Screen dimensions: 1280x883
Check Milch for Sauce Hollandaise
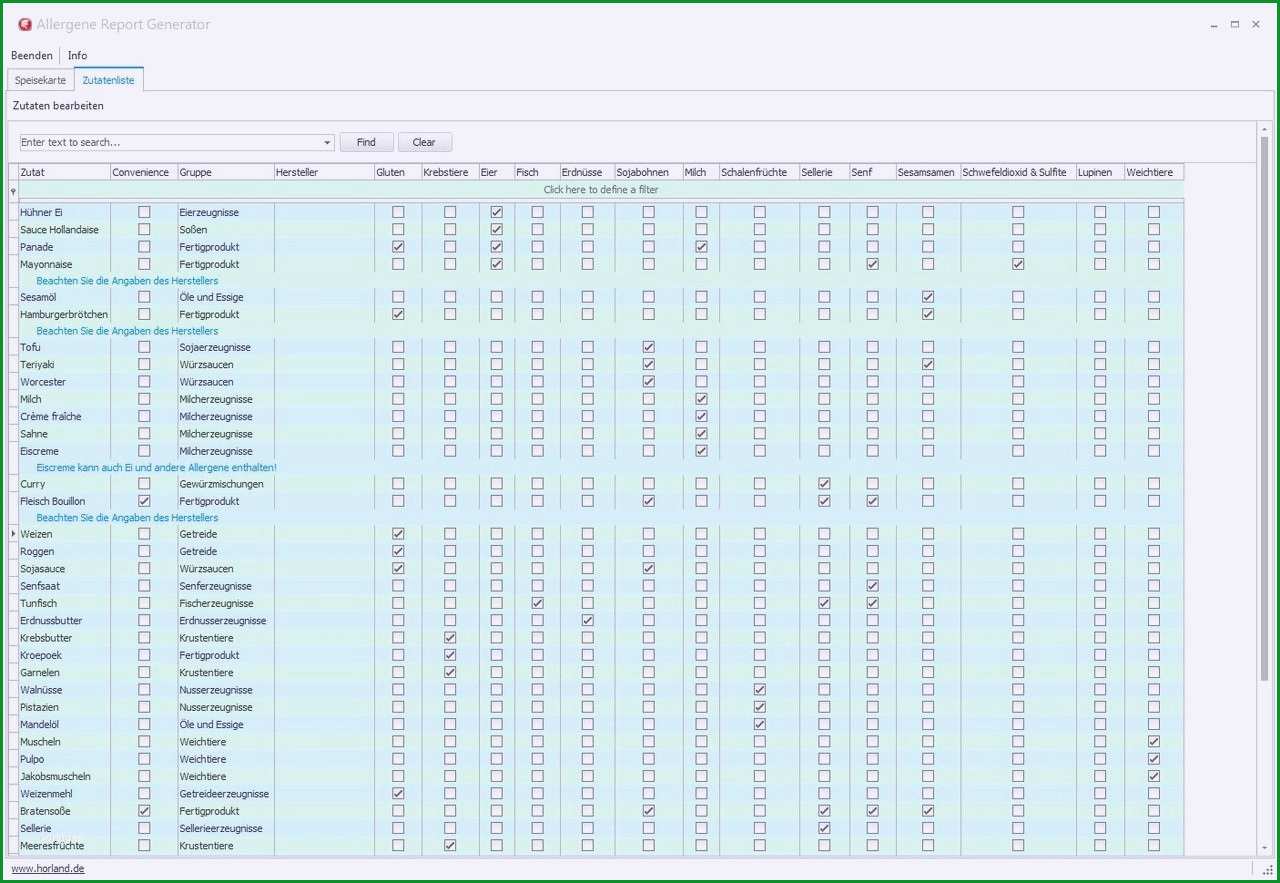pyautogui.click(x=701, y=229)
